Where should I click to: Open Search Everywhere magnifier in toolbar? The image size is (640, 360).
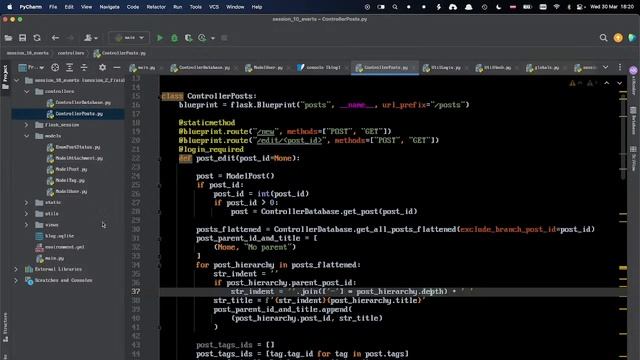[x=603, y=38]
